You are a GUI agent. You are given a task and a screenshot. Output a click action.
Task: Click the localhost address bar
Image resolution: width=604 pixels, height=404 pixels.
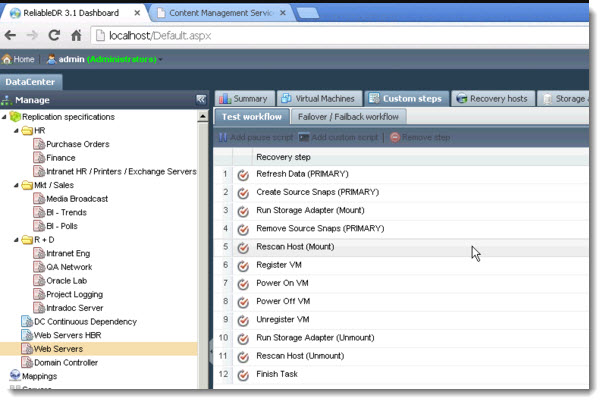[340, 35]
